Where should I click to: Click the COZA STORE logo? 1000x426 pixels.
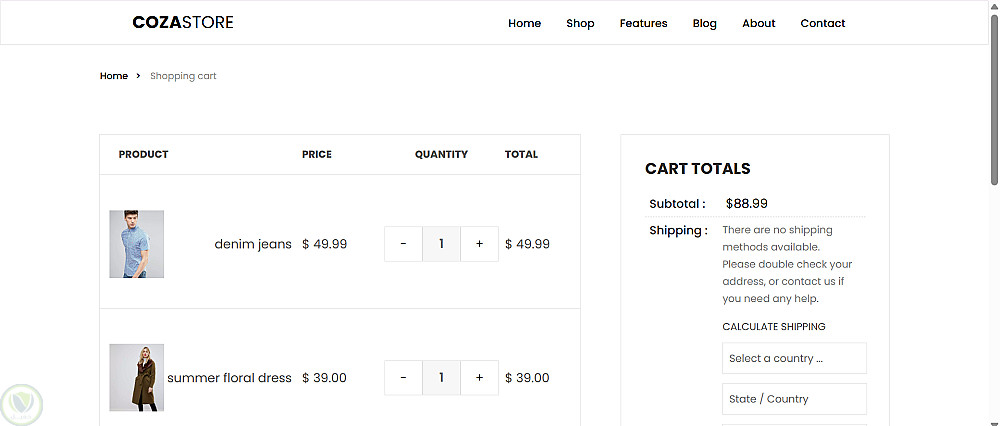[x=182, y=22]
